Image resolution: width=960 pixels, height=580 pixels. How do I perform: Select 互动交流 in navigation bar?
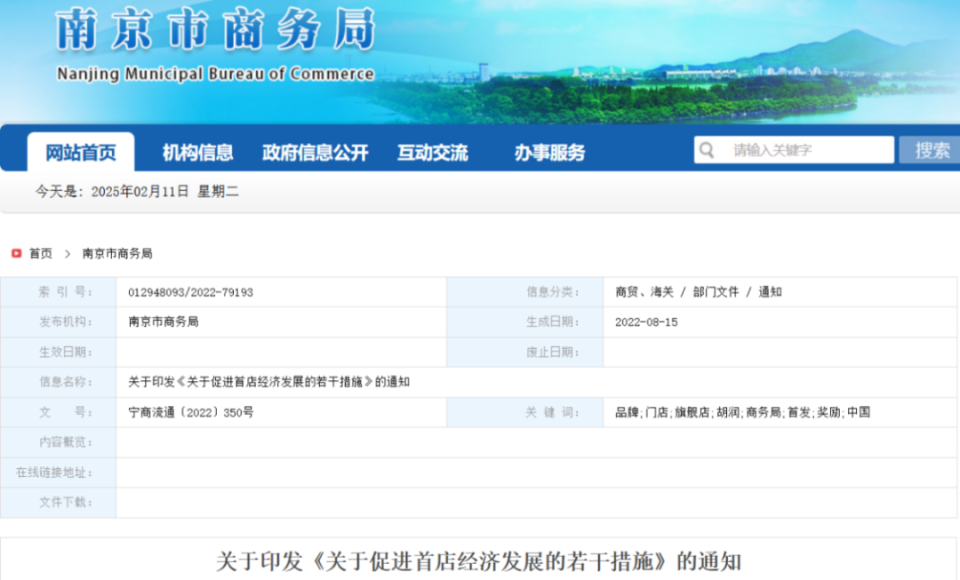point(433,153)
